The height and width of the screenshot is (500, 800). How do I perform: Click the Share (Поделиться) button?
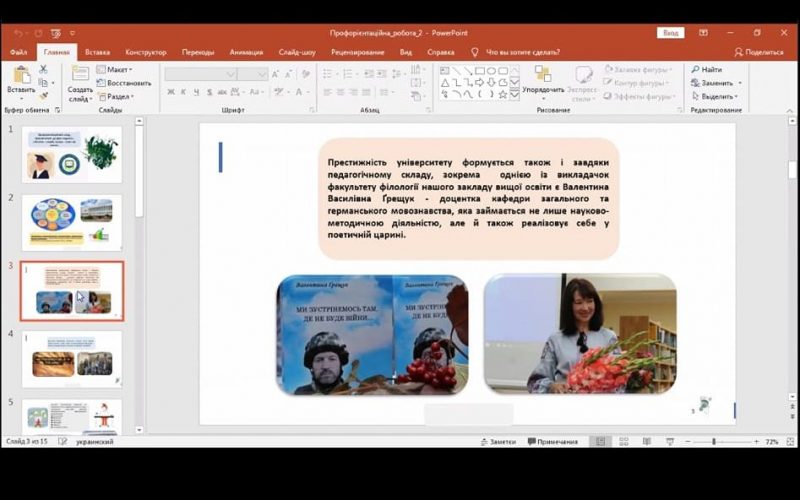coord(759,52)
